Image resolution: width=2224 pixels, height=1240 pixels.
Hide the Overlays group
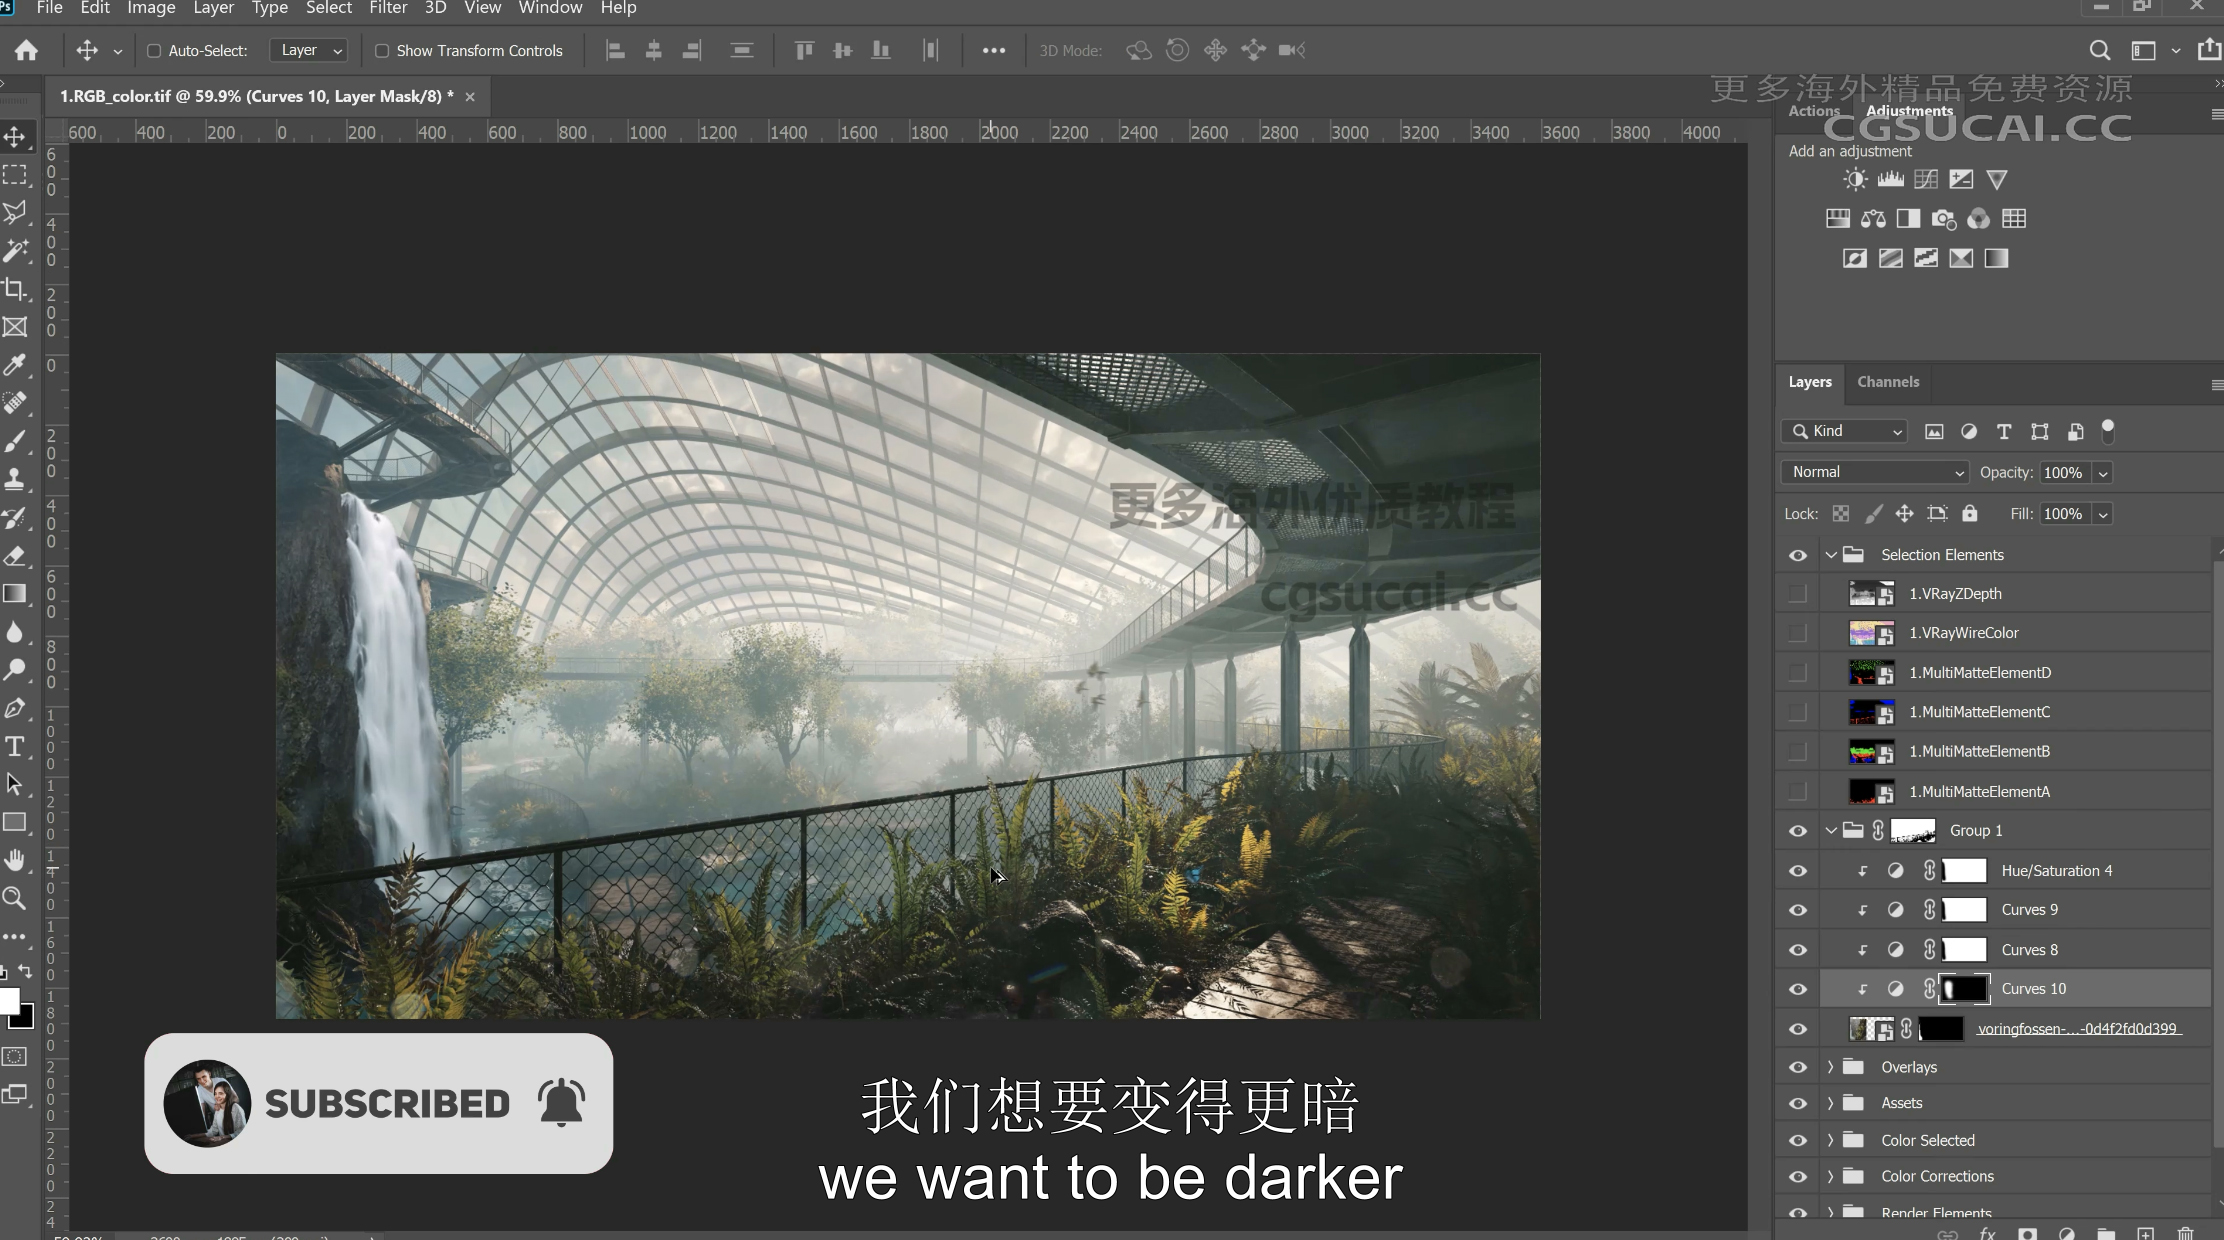click(x=1798, y=1067)
